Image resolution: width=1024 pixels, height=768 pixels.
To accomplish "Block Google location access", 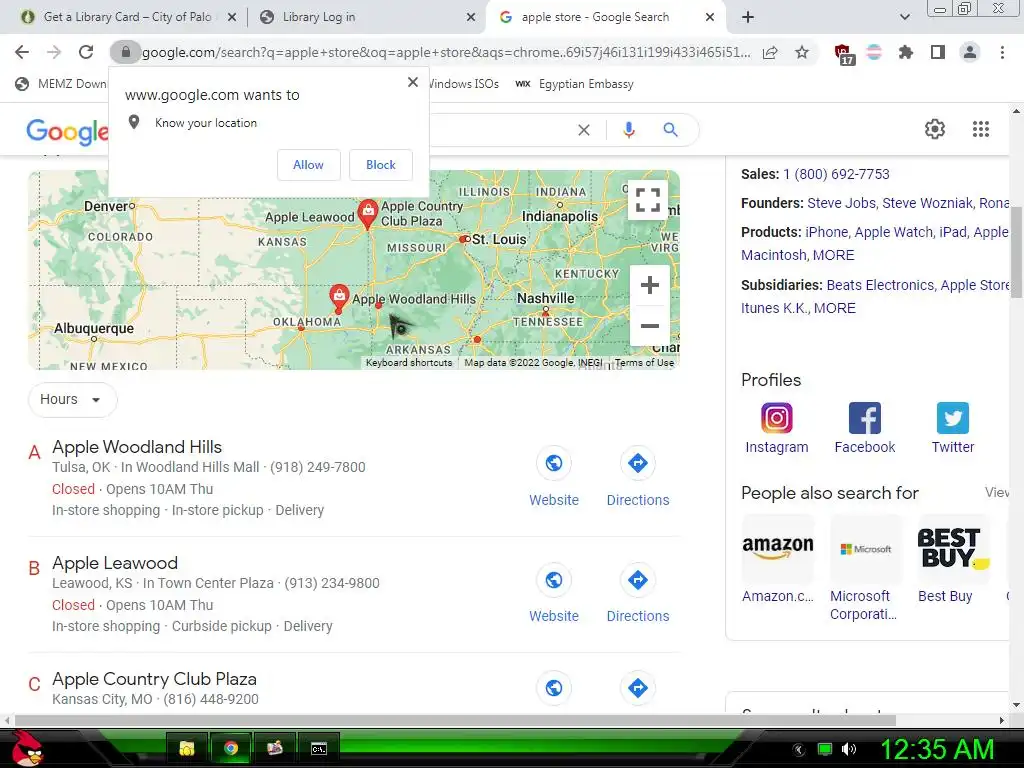I will click(x=381, y=165).
